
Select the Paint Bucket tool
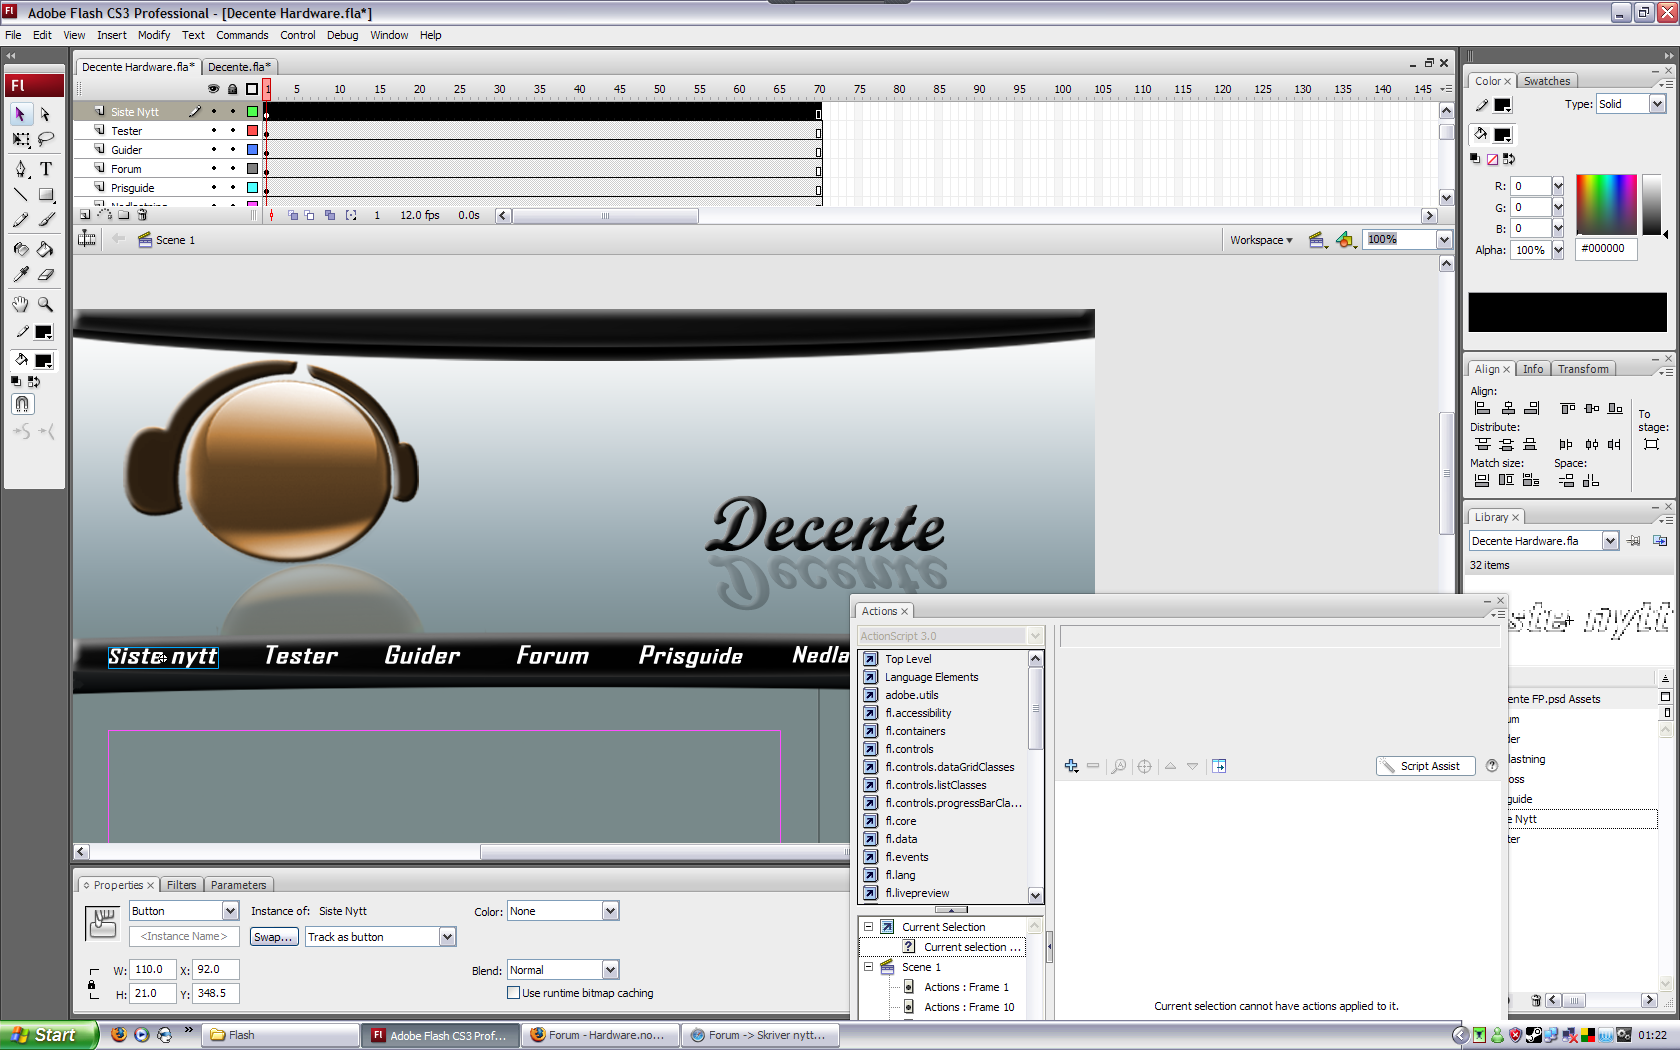(x=46, y=249)
